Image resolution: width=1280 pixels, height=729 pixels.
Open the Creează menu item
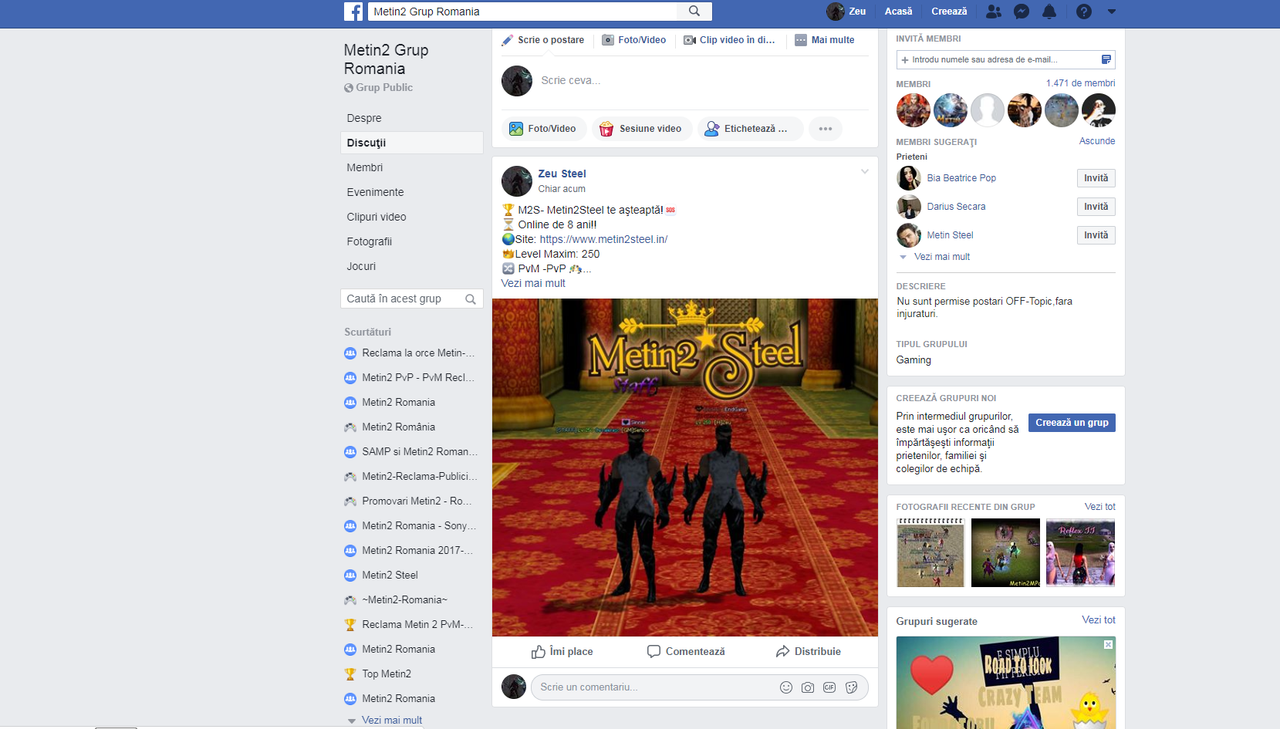click(949, 12)
